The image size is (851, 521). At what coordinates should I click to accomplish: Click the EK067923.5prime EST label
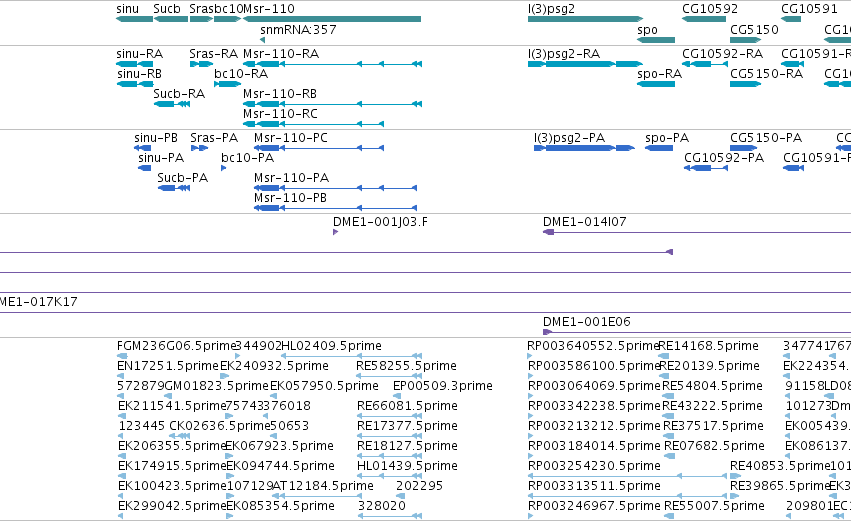click(x=279, y=446)
